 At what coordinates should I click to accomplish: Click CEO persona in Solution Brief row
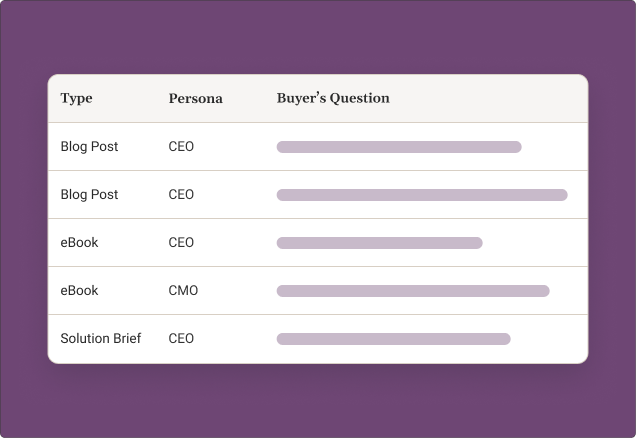181,339
